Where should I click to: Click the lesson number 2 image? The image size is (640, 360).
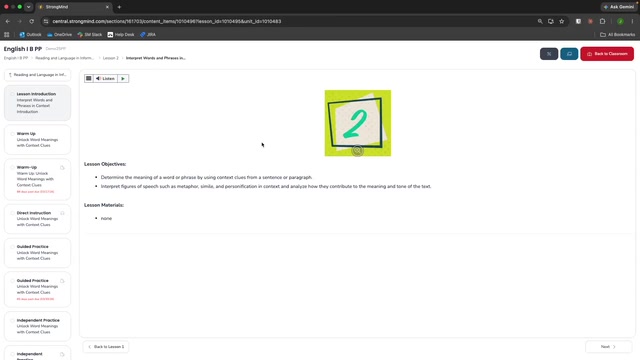[358, 123]
